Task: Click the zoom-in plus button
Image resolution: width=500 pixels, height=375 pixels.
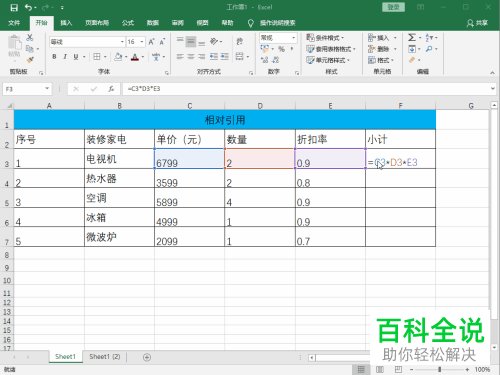Action: click(x=467, y=369)
